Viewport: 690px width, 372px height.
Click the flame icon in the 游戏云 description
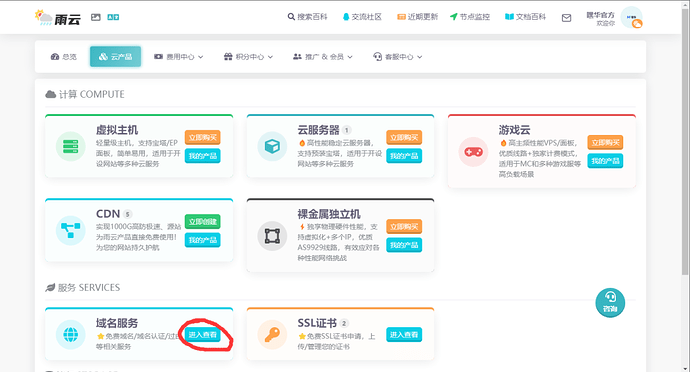coord(503,143)
